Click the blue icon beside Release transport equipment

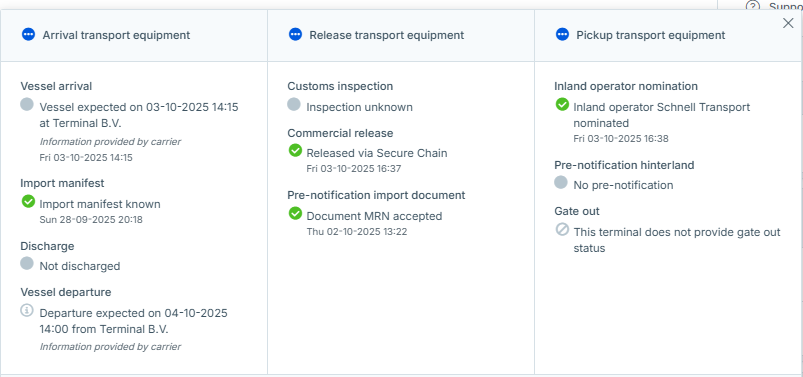(x=295, y=34)
